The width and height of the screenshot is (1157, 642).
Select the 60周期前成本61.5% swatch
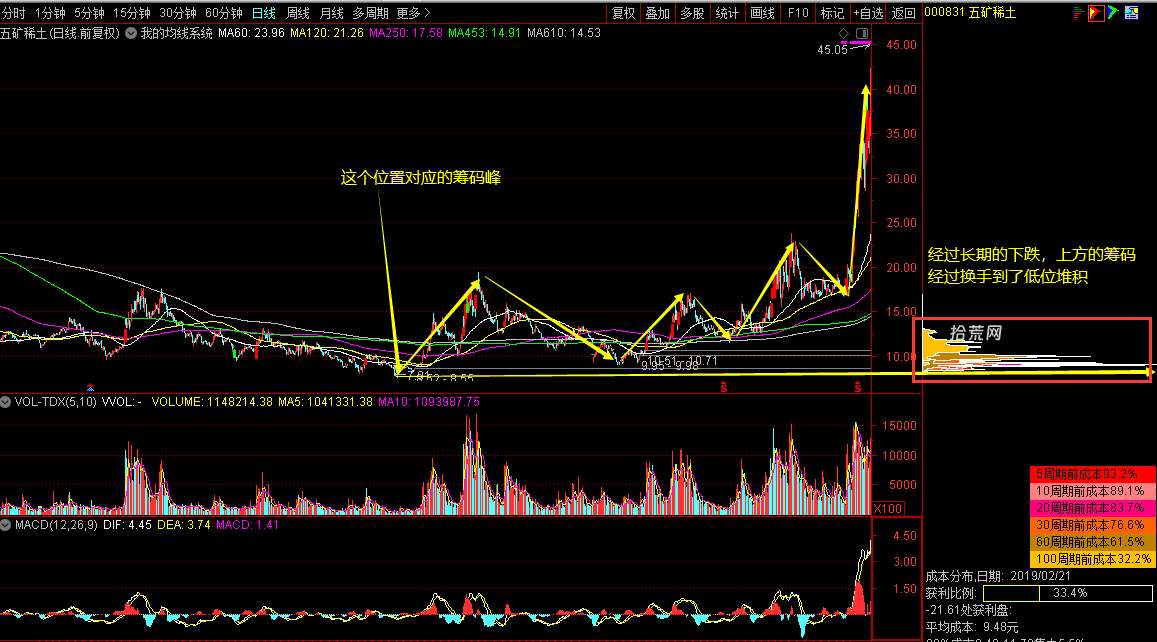[x=1091, y=542]
